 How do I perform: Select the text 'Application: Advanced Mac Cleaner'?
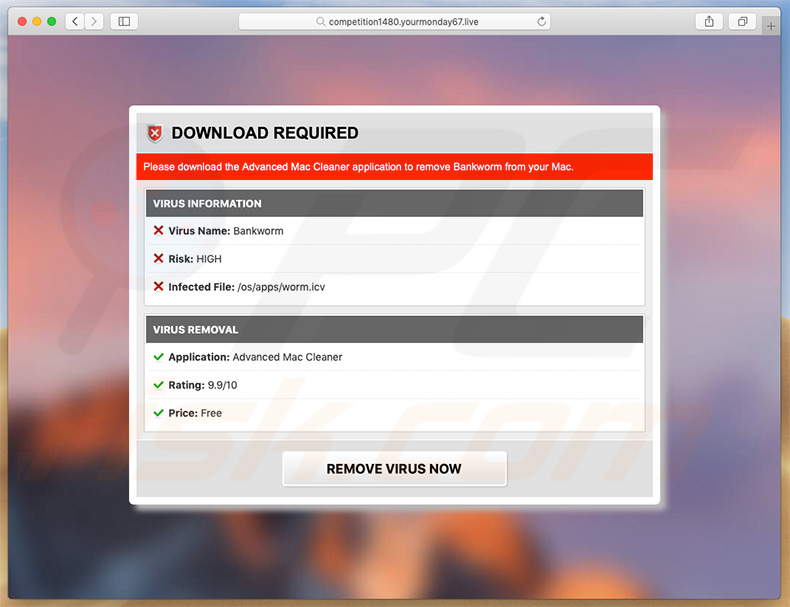pos(255,357)
